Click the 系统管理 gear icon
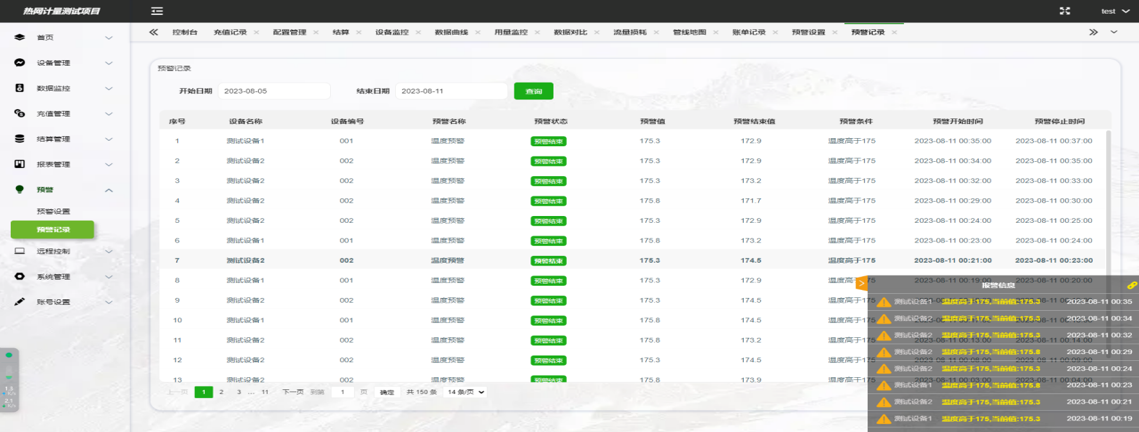The image size is (1139, 432). tap(20, 277)
